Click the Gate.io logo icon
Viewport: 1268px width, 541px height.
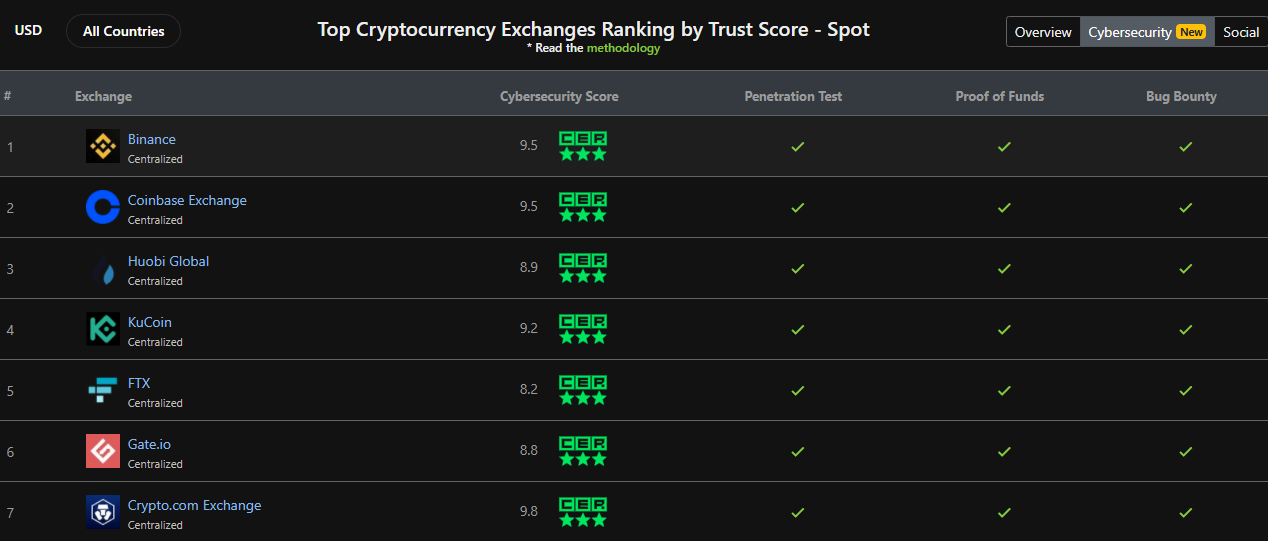click(x=103, y=452)
